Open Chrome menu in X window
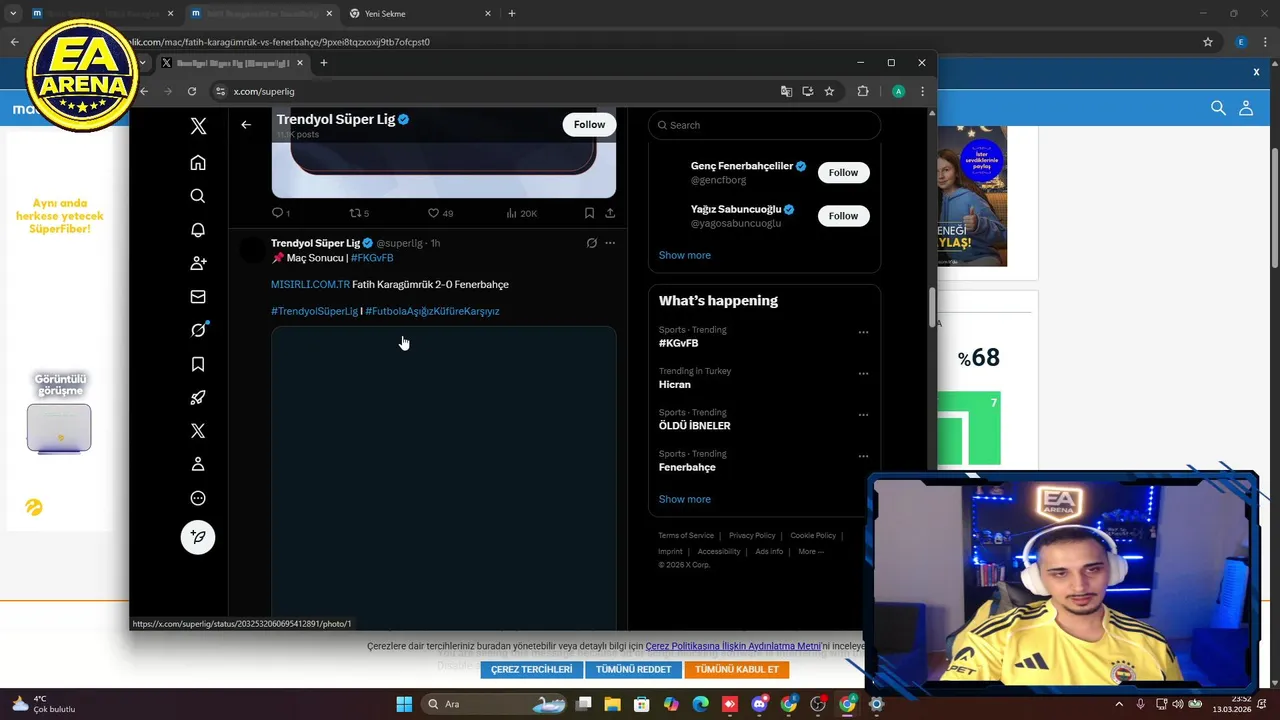The height and width of the screenshot is (720, 1280). (922, 91)
